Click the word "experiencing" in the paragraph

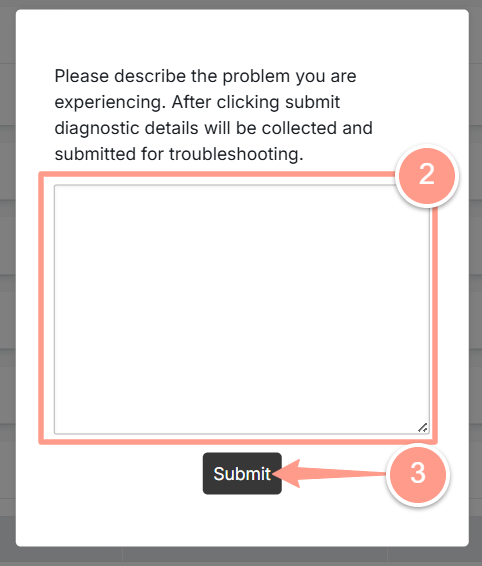click(x=109, y=102)
